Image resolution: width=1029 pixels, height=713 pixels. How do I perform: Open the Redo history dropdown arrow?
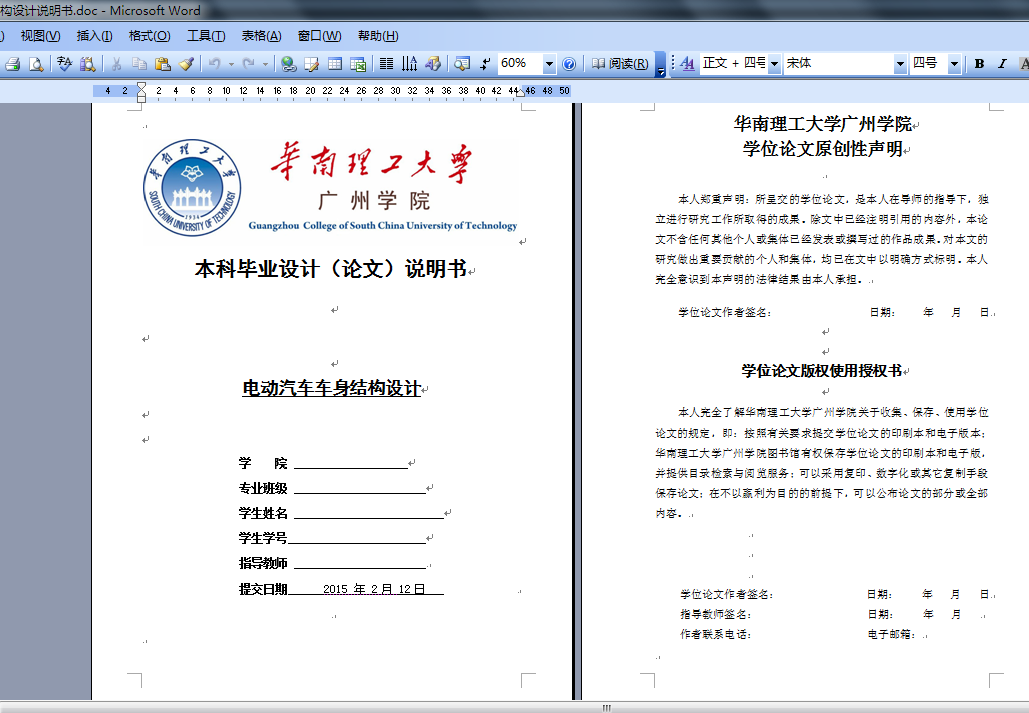(x=265, y=64)
